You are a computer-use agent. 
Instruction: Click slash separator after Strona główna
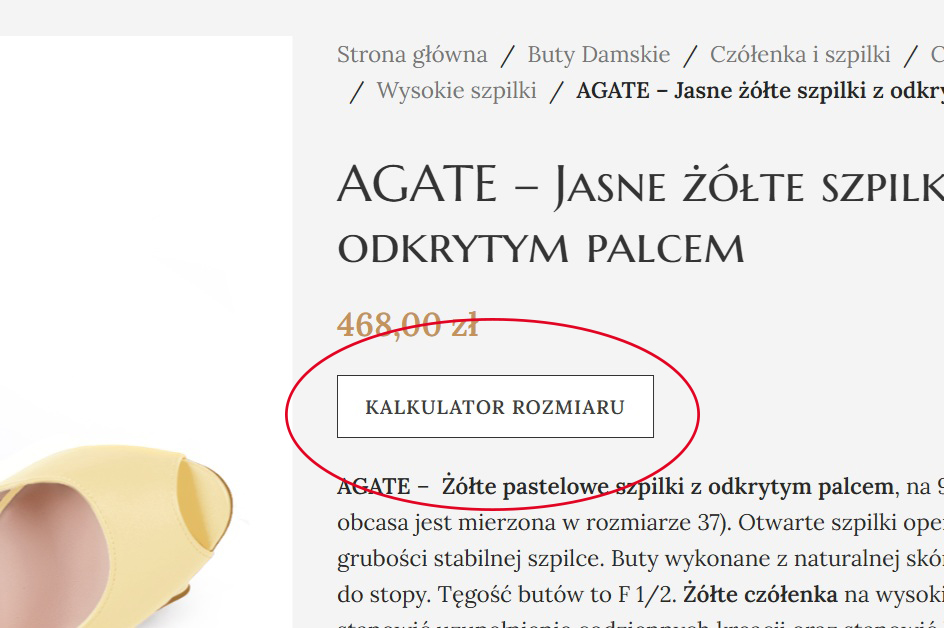508,55
